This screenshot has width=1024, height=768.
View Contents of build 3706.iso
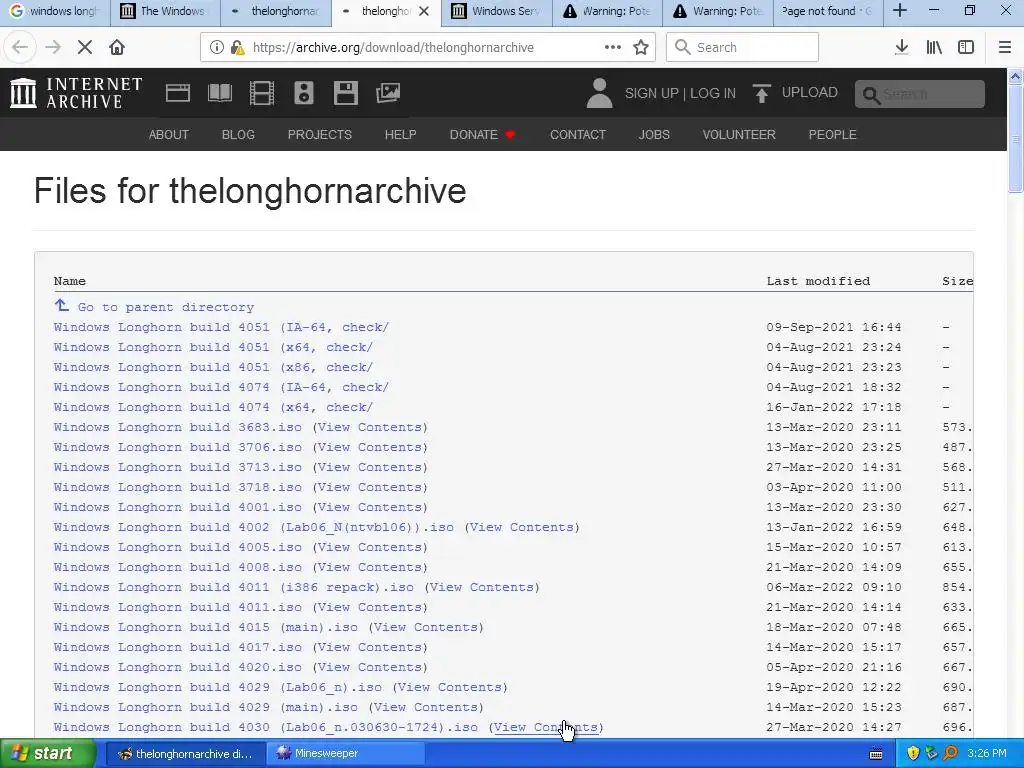click(x=370, y=447)
